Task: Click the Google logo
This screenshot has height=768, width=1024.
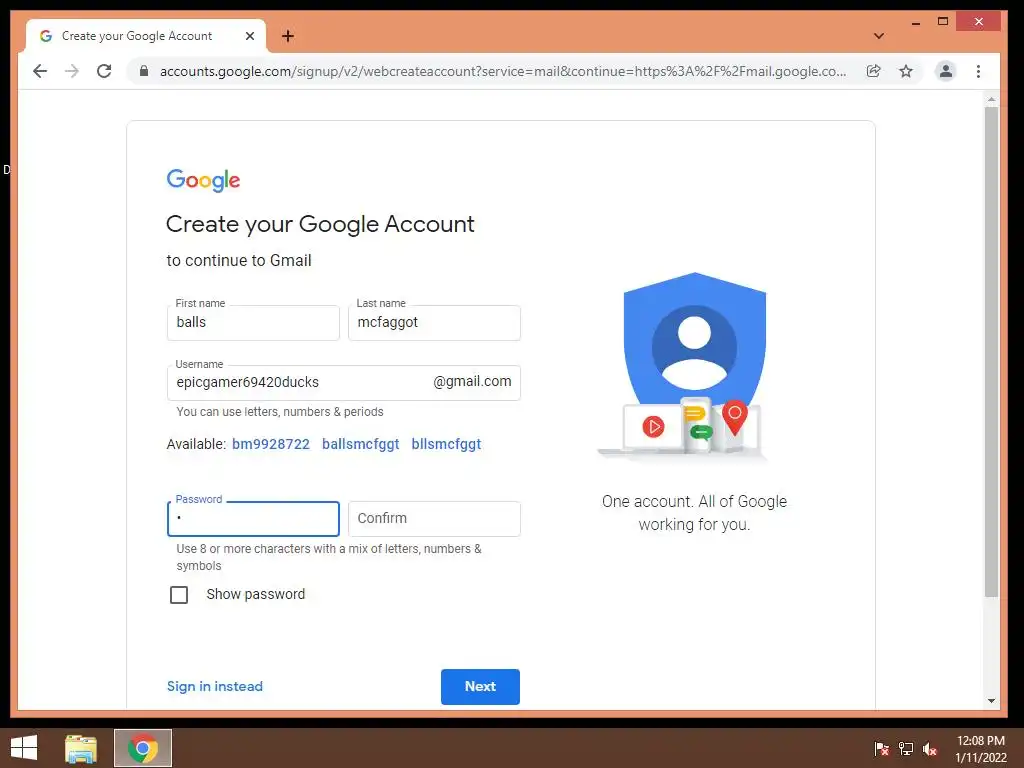Action: pyautogui.click(x=203, y=180)
